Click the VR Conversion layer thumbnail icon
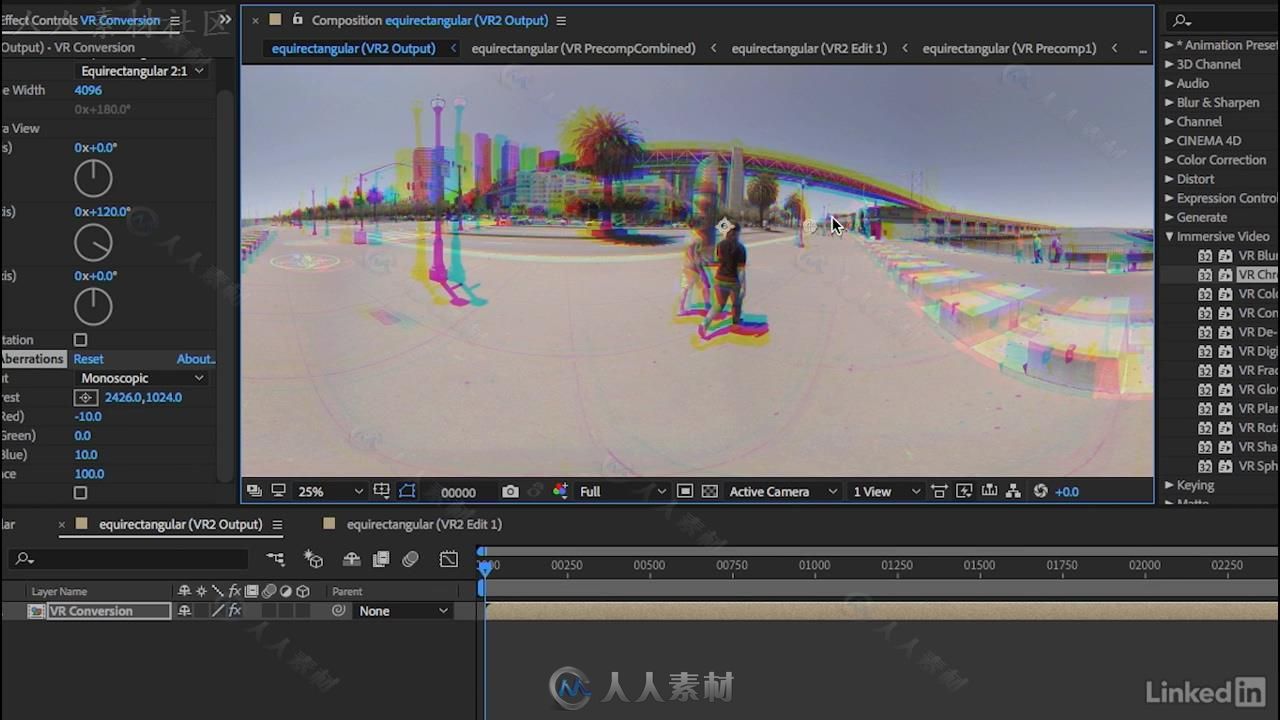This screenshot has height=720, width=1280. pos(36,611)
